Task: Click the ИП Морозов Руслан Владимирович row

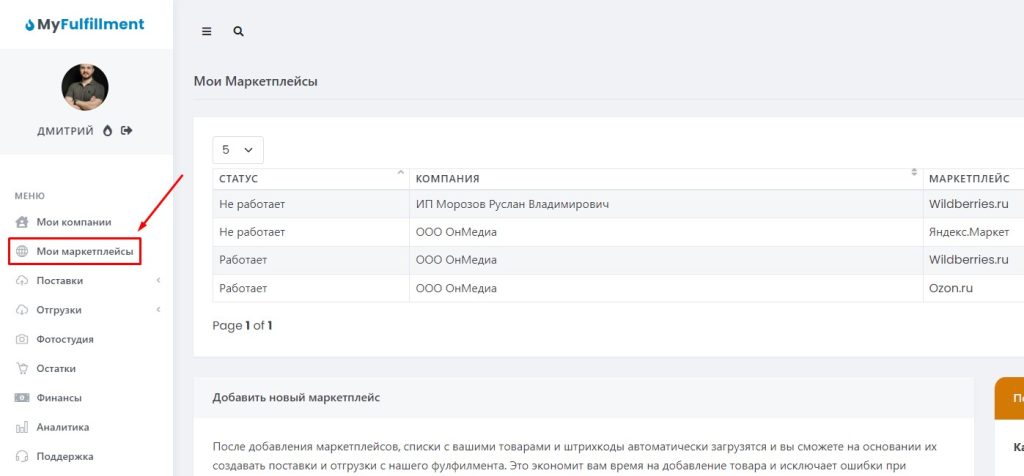Action: coord(512,204)
